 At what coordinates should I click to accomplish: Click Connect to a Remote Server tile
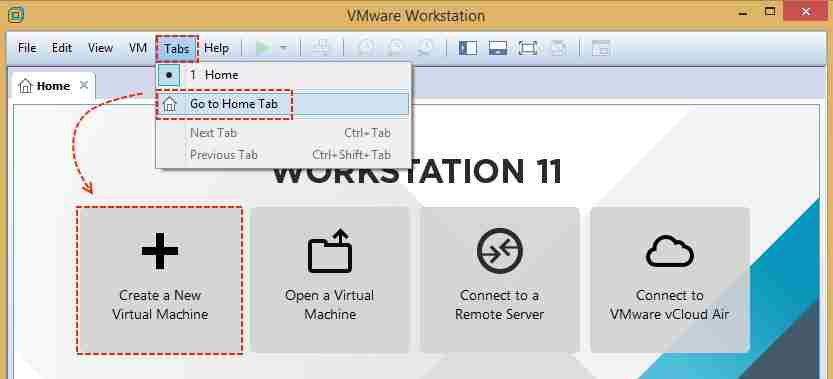coord(500,280)
